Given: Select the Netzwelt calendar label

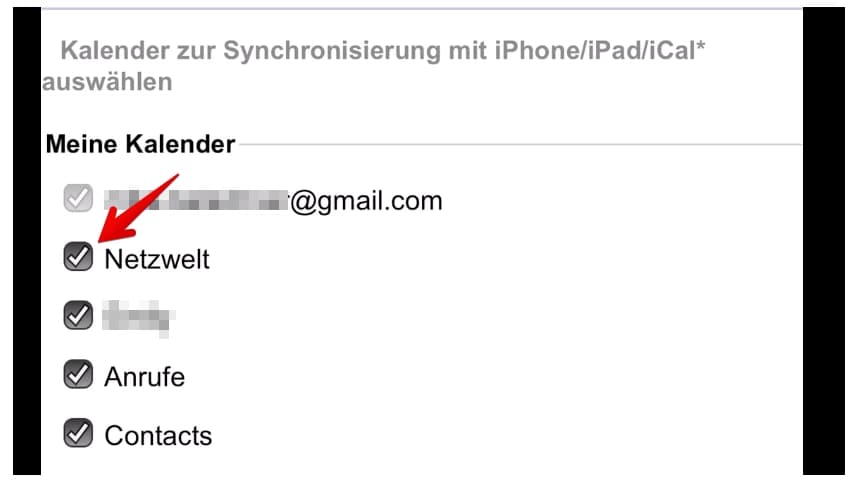Looking at the screenshot, I should (x=157, y=259).
